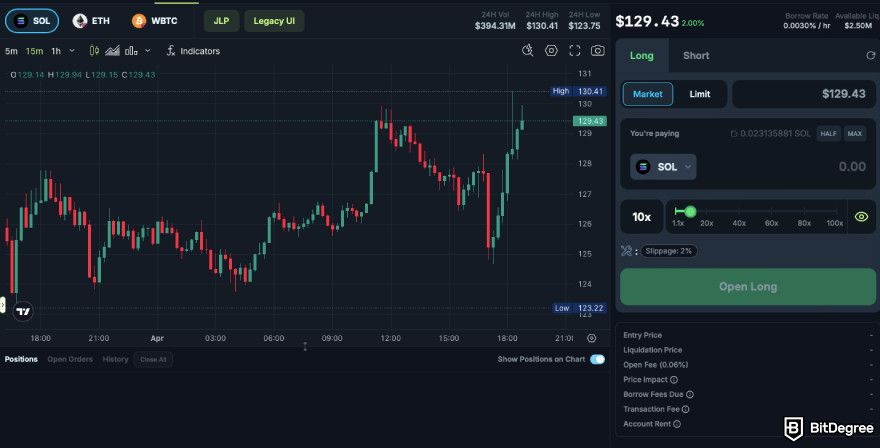
Task: Select the SOL market pill
Action: (x=32, y=21)
